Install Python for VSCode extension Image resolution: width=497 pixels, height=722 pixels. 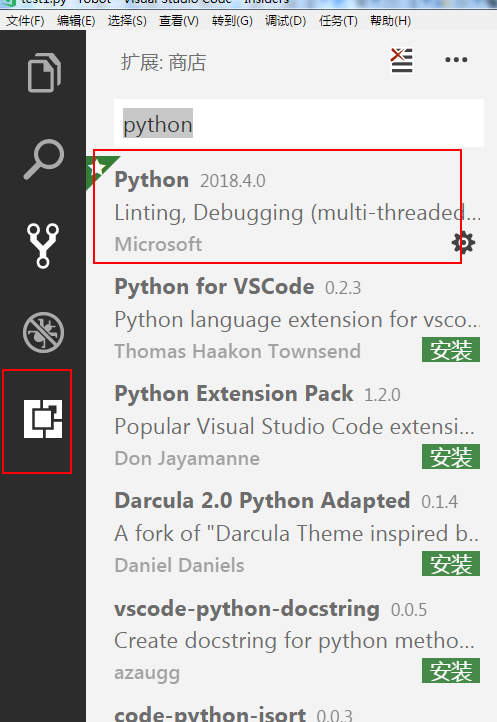(x=451, y=350)
